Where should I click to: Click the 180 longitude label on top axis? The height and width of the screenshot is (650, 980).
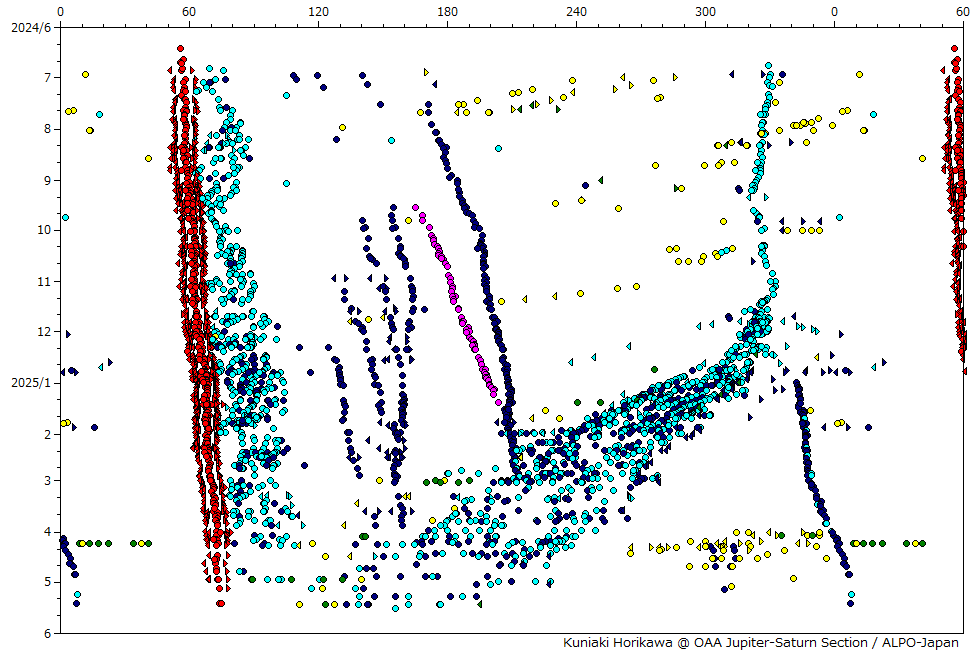point(448,11)
